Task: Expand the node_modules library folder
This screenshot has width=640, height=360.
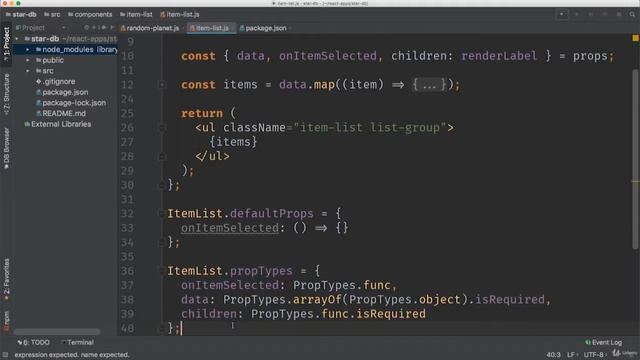Action: [x=27, y=49]
